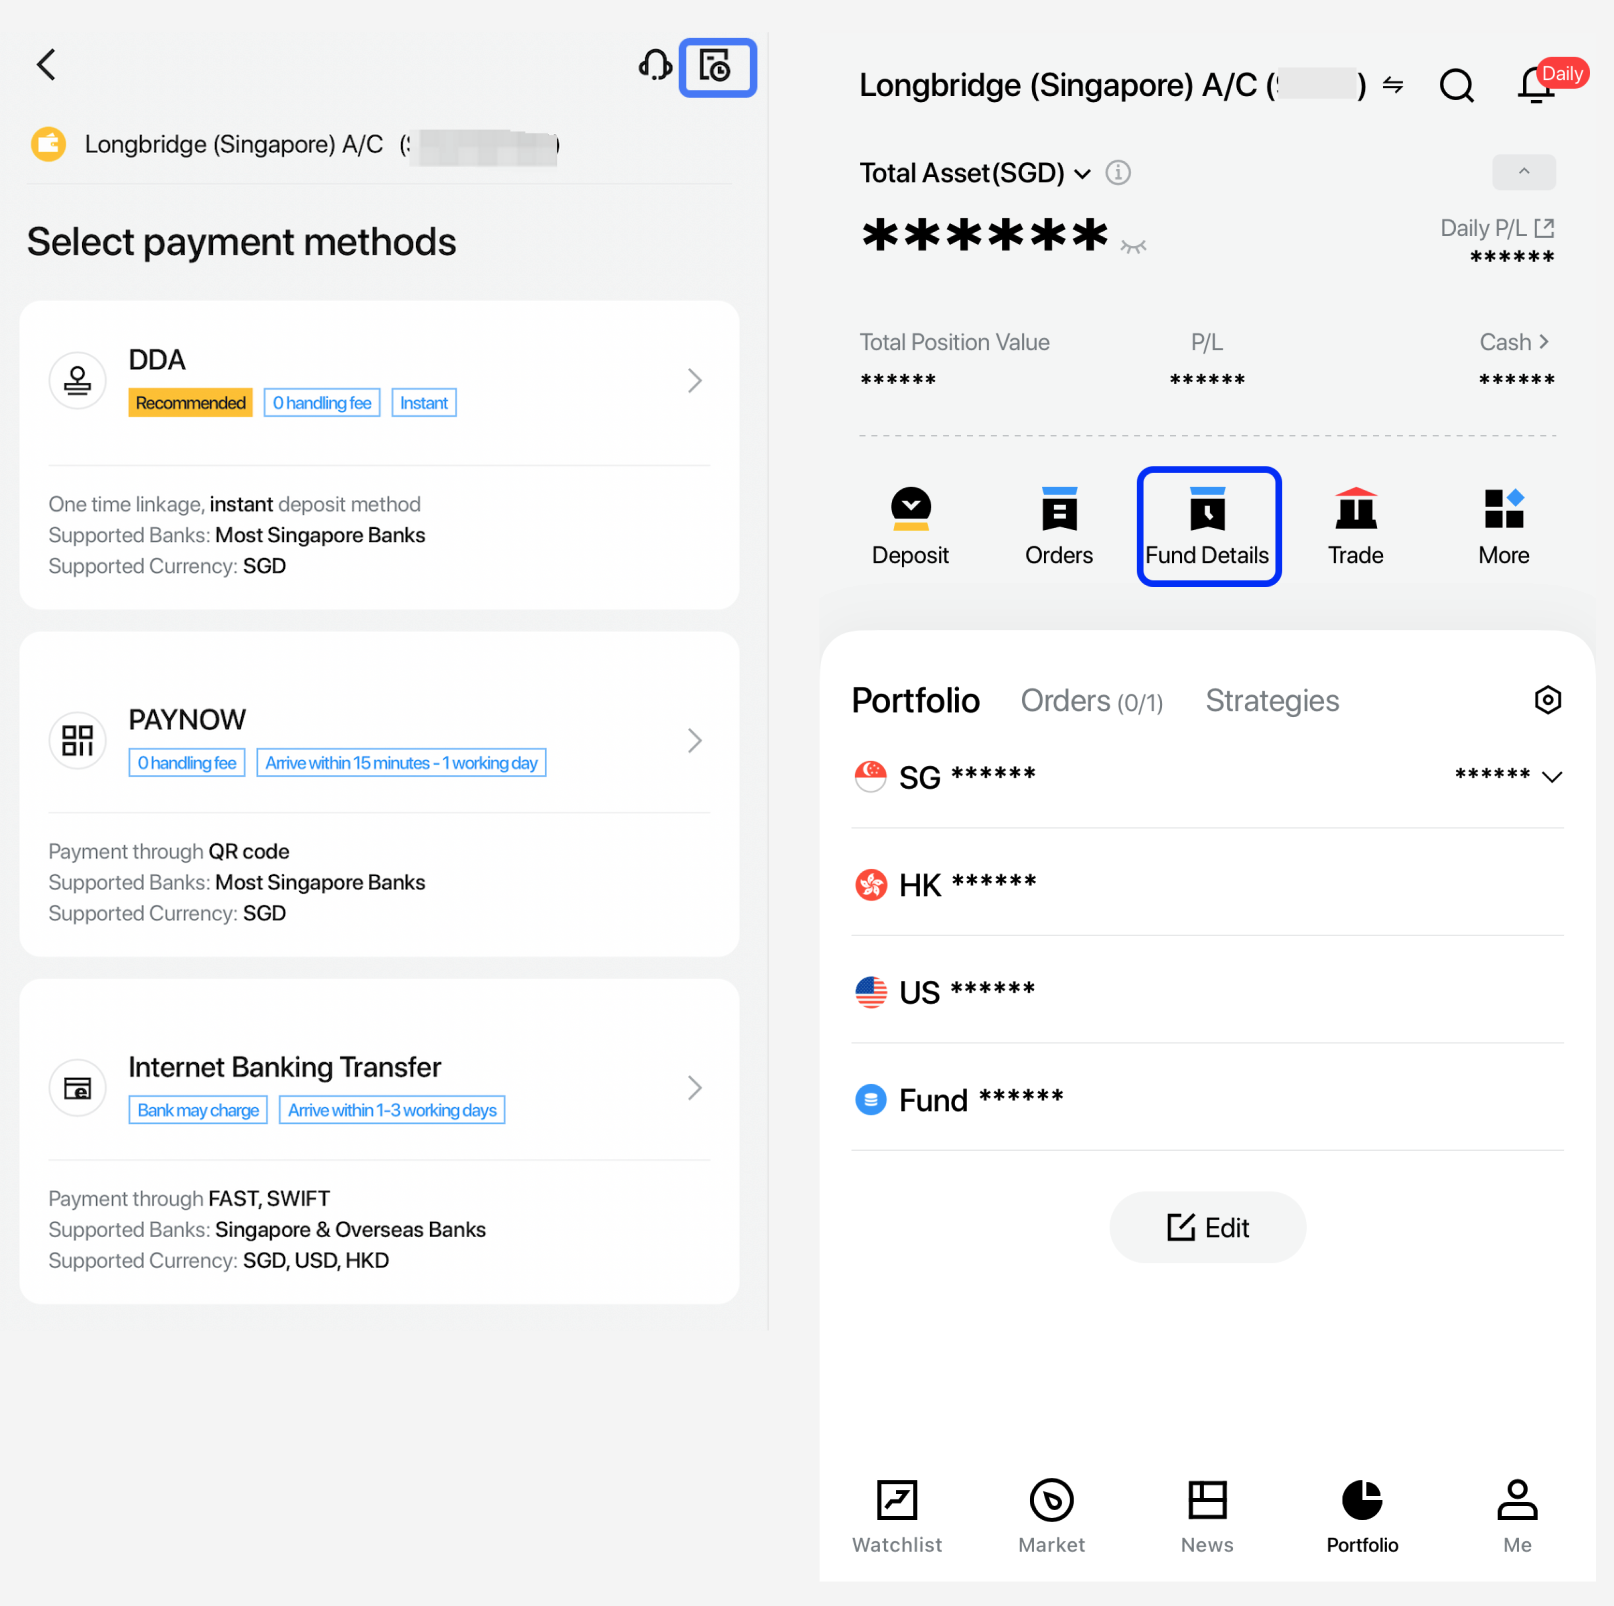Screen dimensions: 1614x1606
Task: Click the DDA bank stamp icon
Action: point(78,380)
